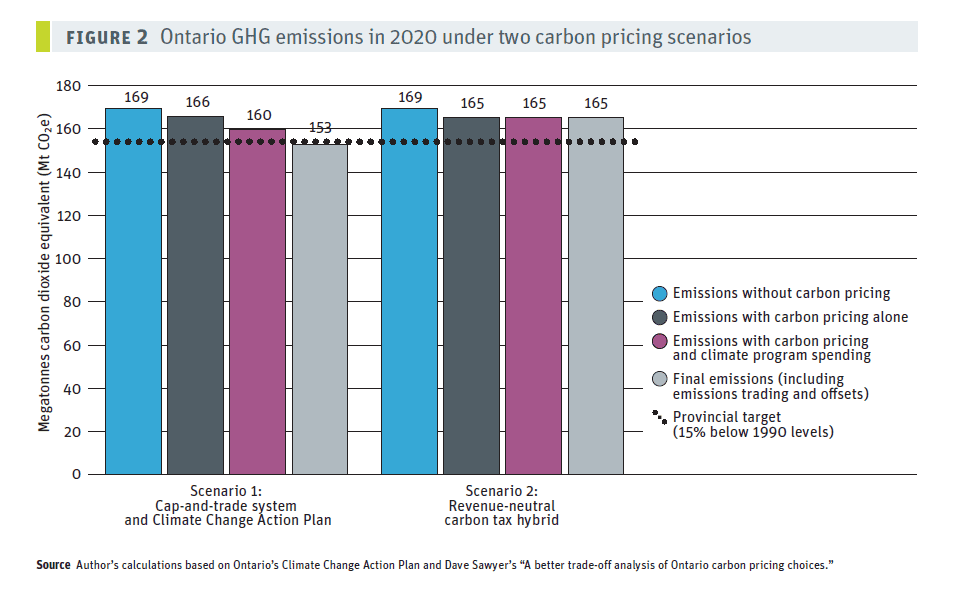Click the Scenario 2 dark gray bar labeled 165
Viewport: 954px width, 594px height.
(x=472, y=296)
